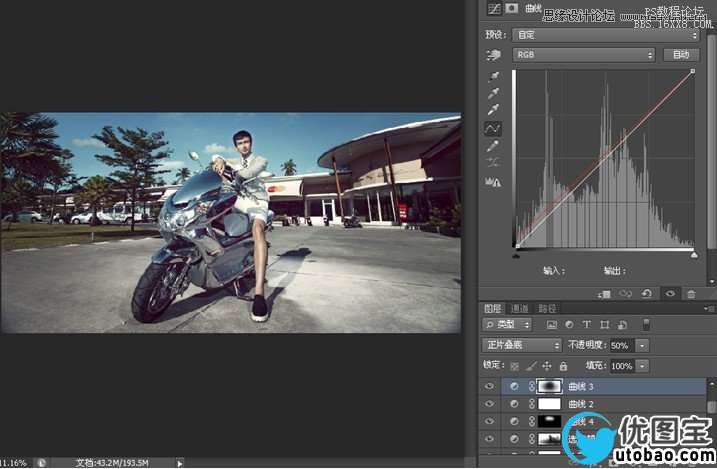Image resolution: width=717 pixels, height=469 pixels.
Task: Toggle adjustment layer visibility eye in Properties
Action: point(670,293)
